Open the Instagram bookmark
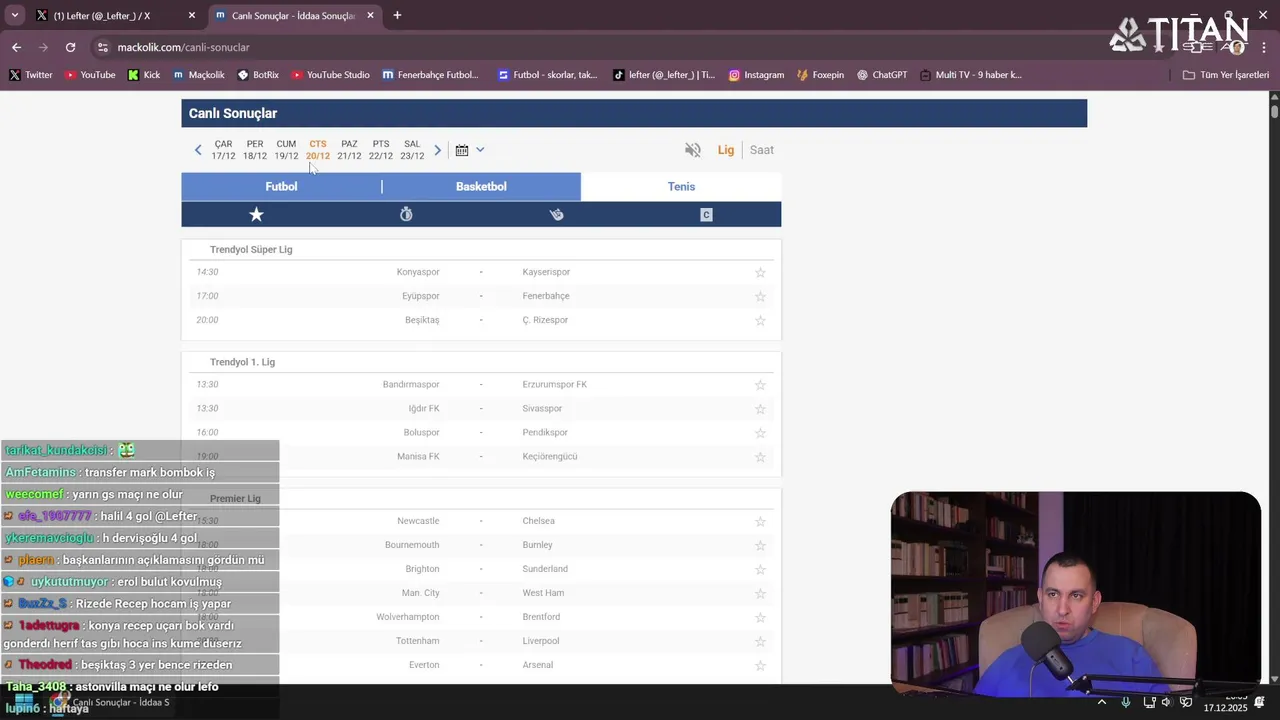 tap(756, 75)
